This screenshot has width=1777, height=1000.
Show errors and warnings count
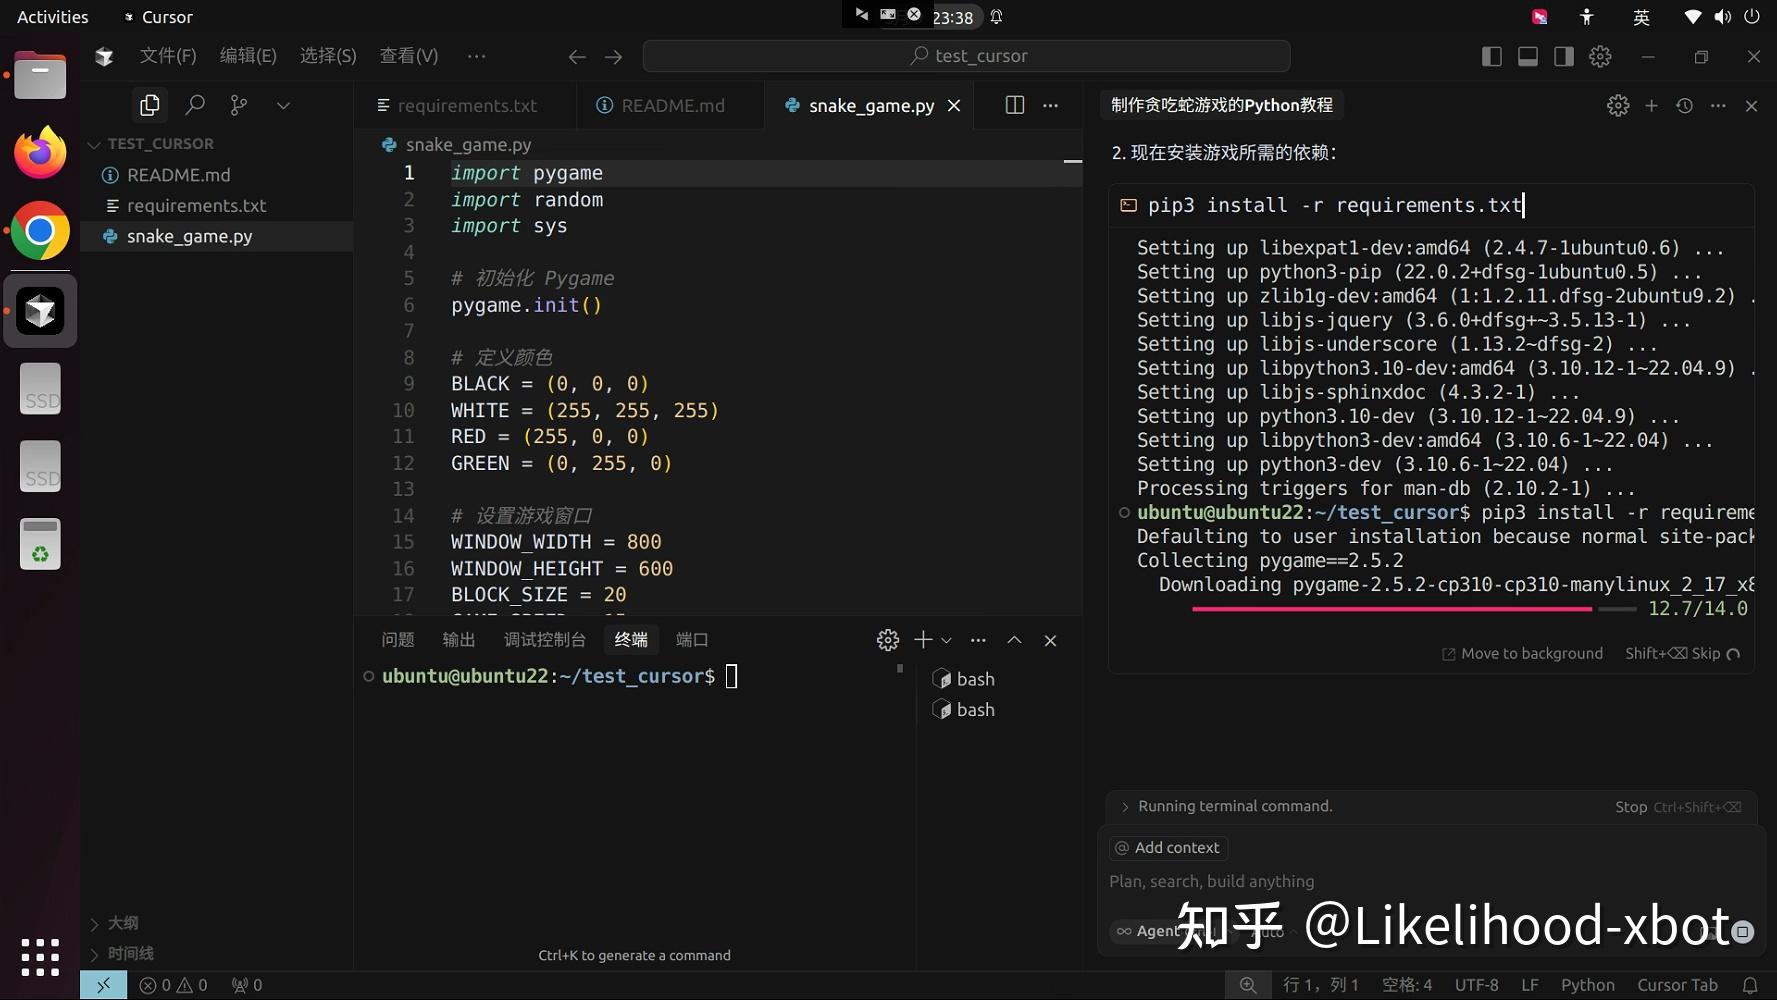(173, 985)
